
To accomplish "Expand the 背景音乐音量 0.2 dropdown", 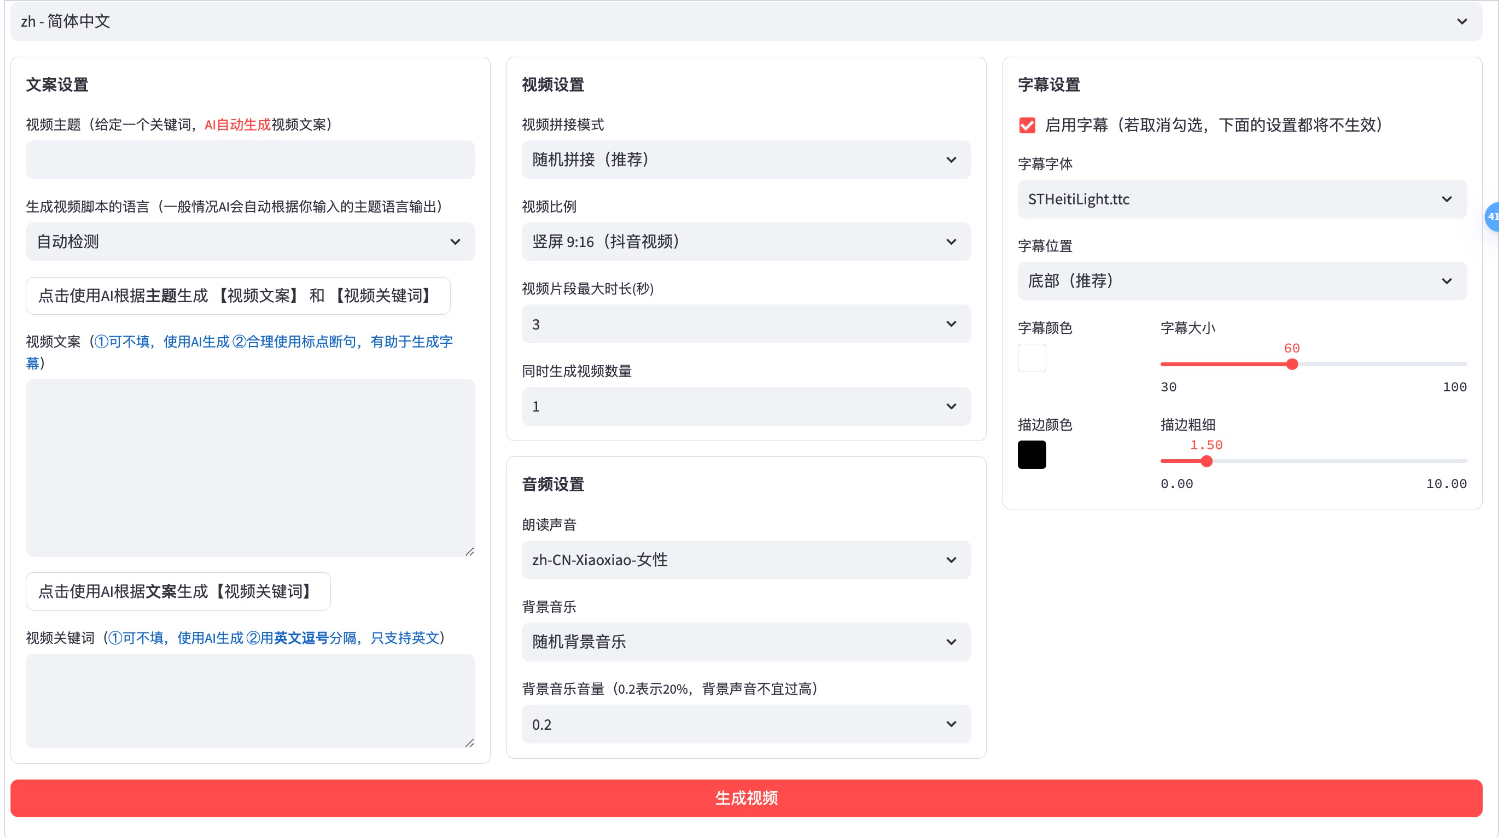I will tap(745, 725).
